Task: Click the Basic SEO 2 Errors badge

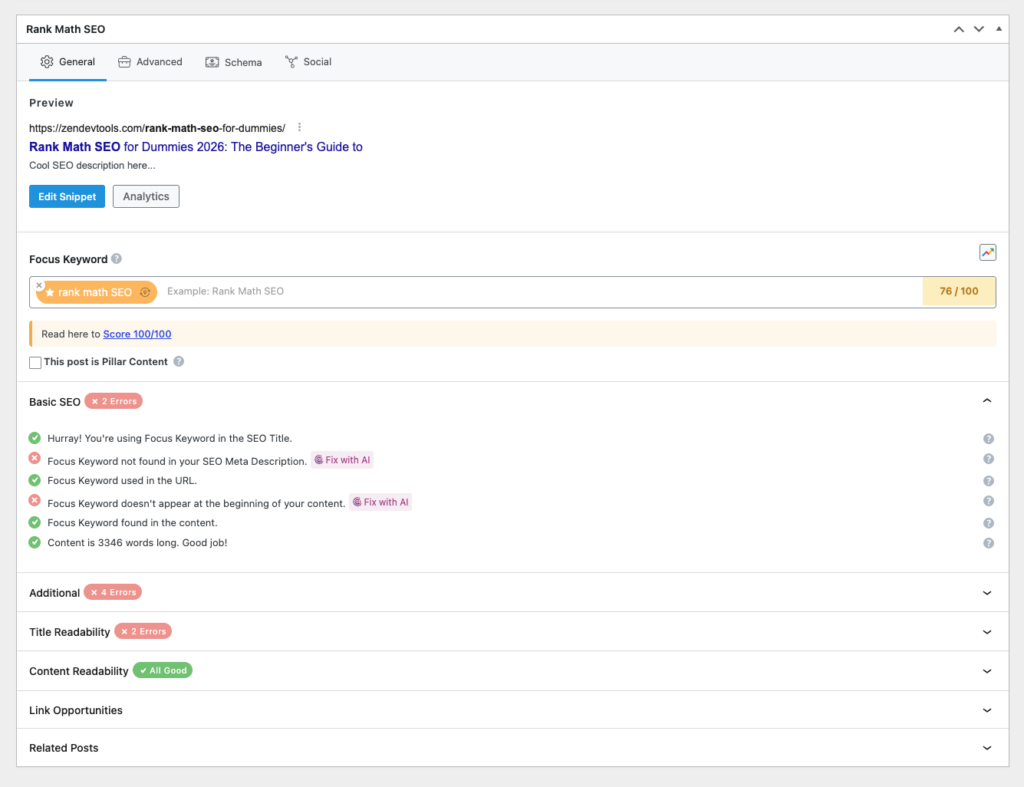Action: pyautogui.click(x=114, y=401)
